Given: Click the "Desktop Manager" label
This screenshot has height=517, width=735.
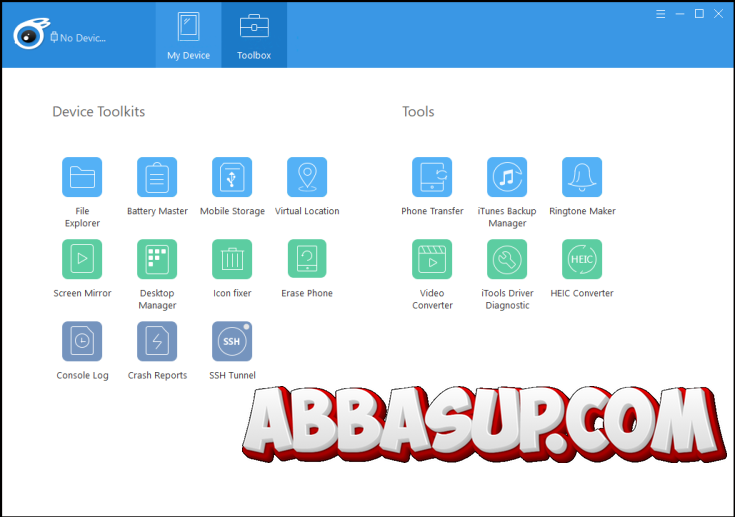Looking at the screenshot, I should [x=157, y=299].
